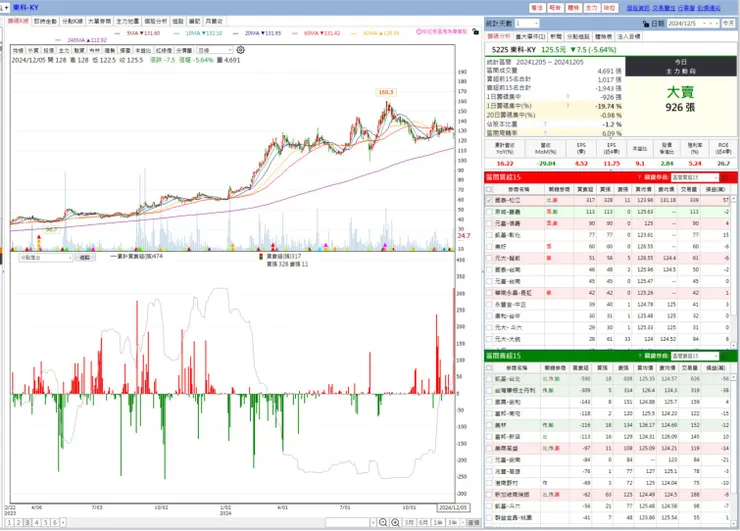Open chart settings gear icon
This screenshot has width=740, height=531.
[x=240, y=50]
